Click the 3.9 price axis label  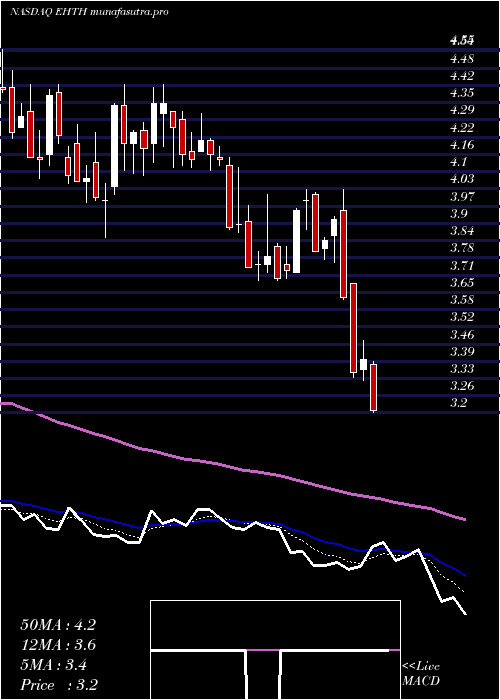(458, 213)
